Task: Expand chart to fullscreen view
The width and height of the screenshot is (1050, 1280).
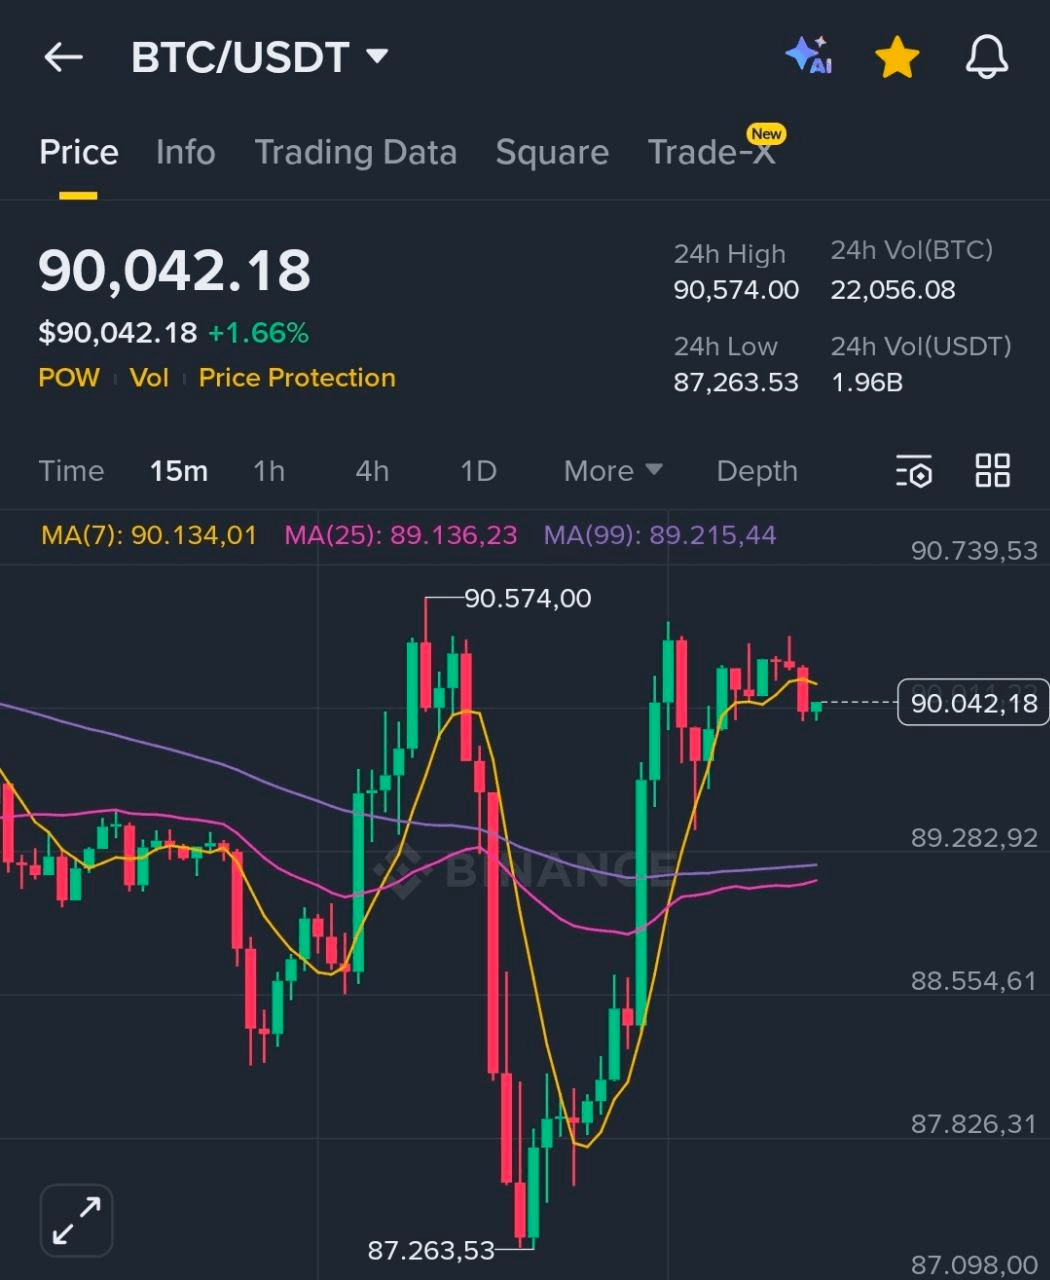Action: (76, 1220)
